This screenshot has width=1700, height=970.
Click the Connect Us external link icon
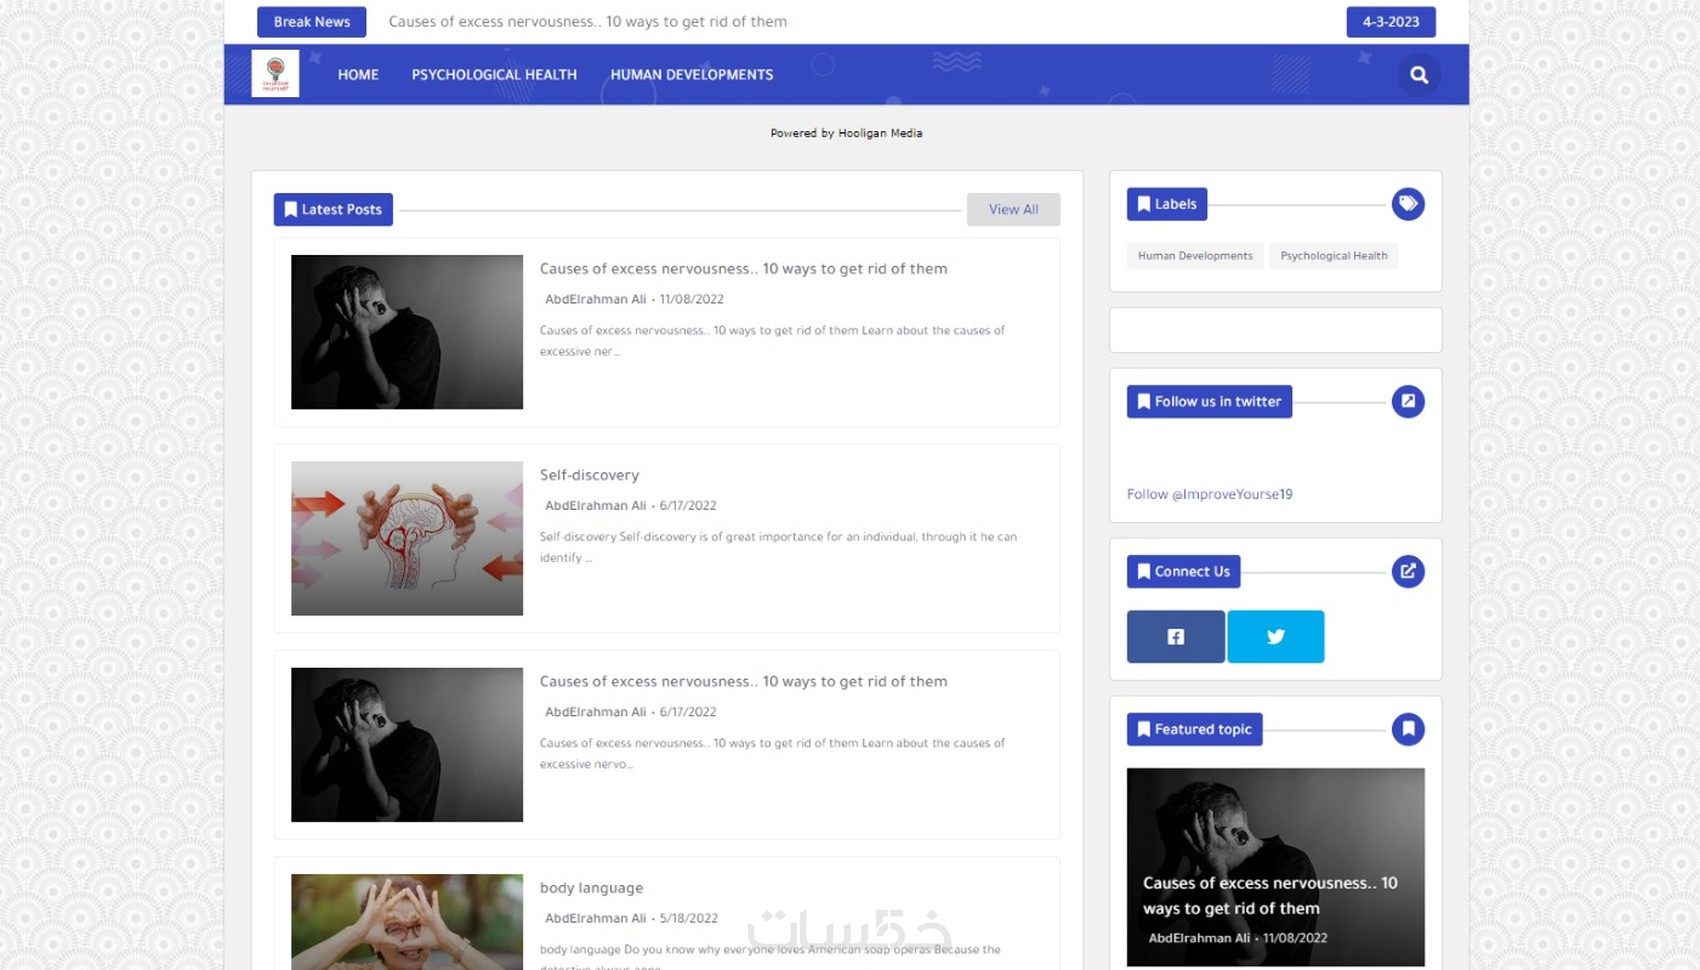pyautogui.click(x=1407, y=572)
